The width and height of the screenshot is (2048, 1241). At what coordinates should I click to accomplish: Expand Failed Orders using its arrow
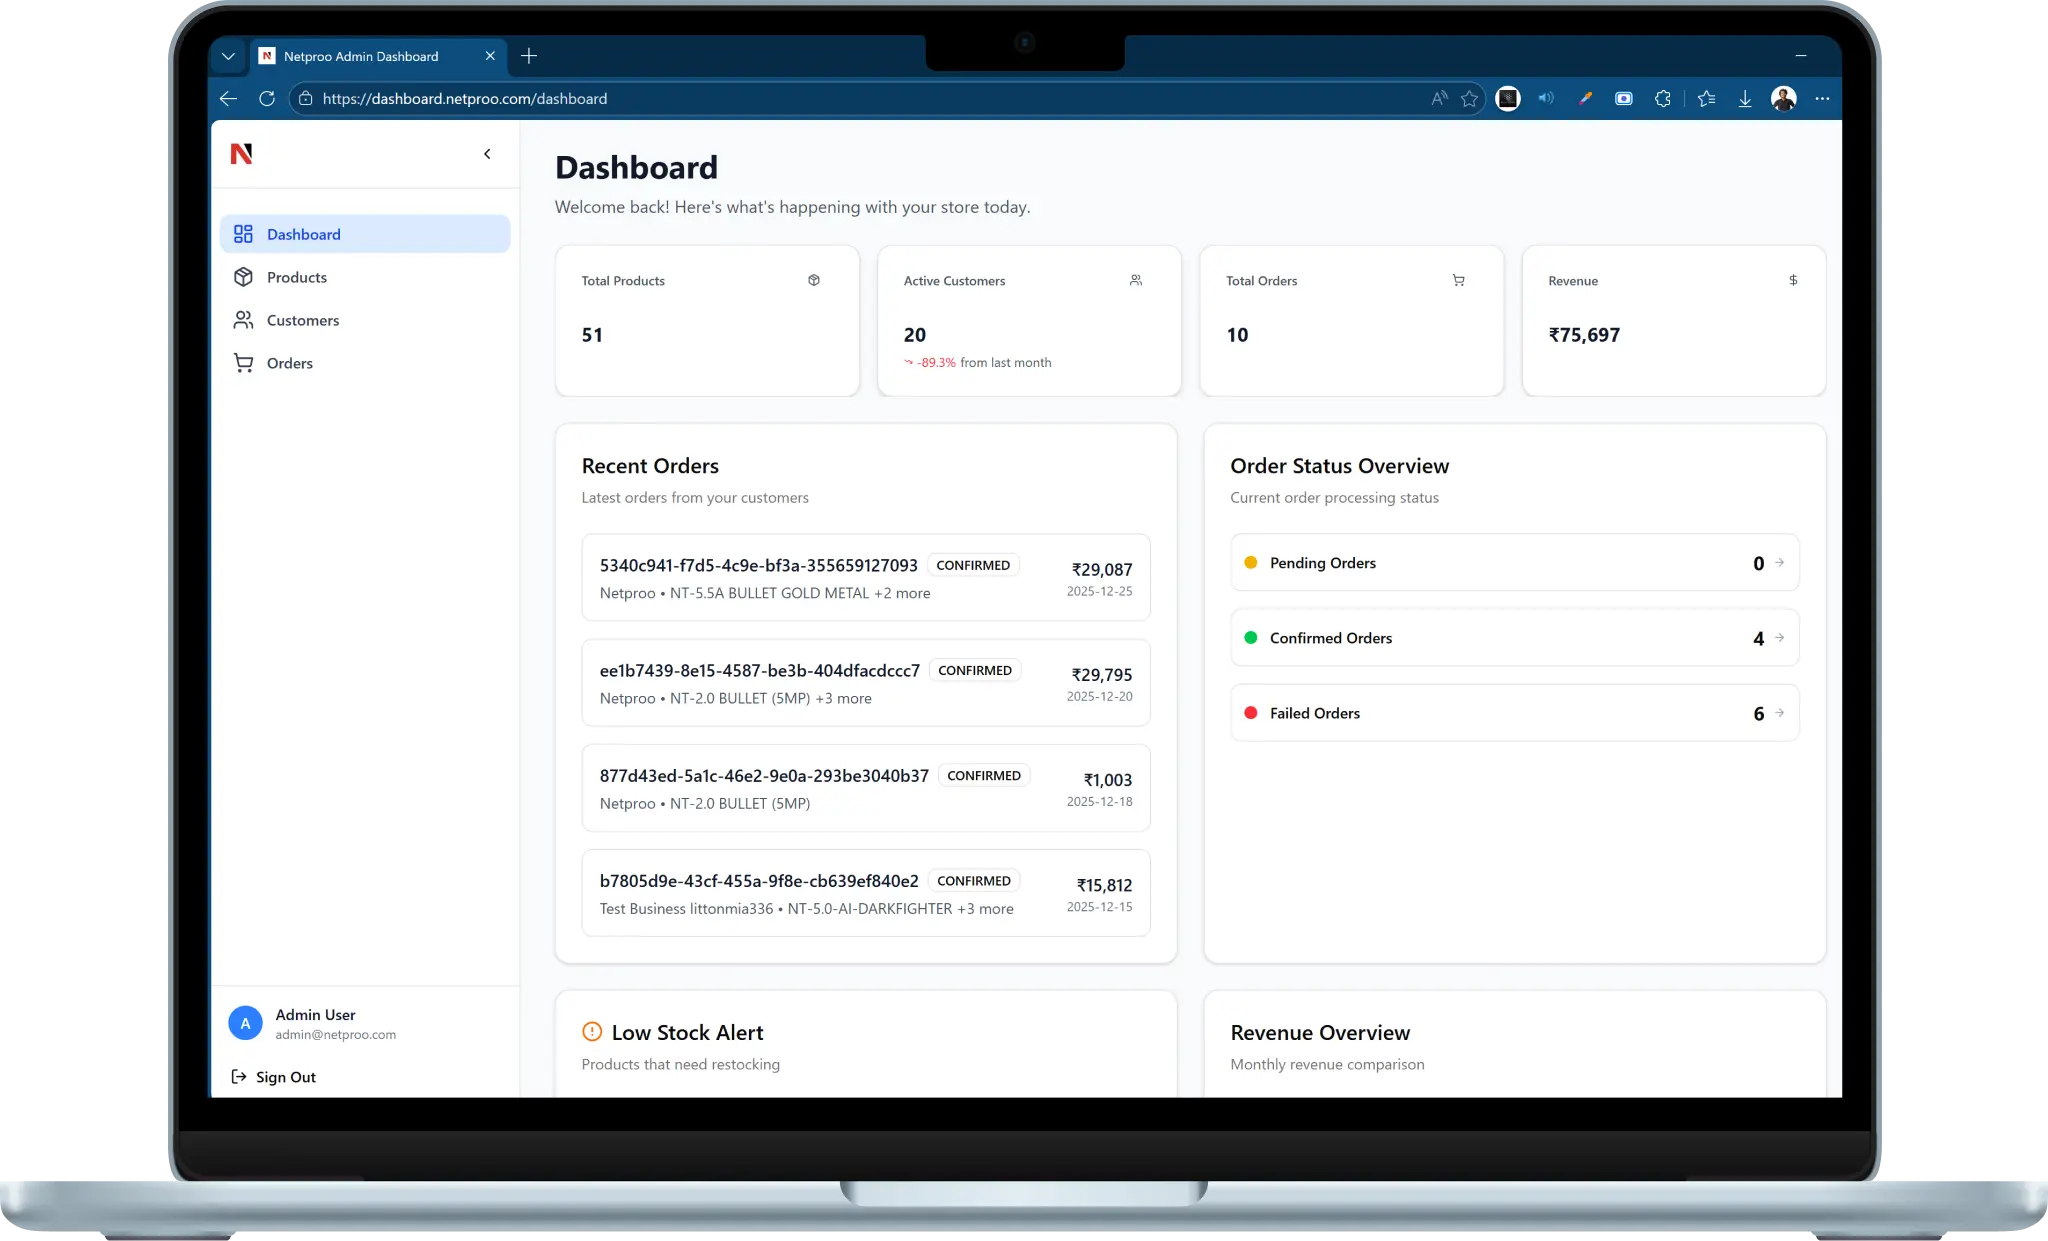tap(1778, 713)
